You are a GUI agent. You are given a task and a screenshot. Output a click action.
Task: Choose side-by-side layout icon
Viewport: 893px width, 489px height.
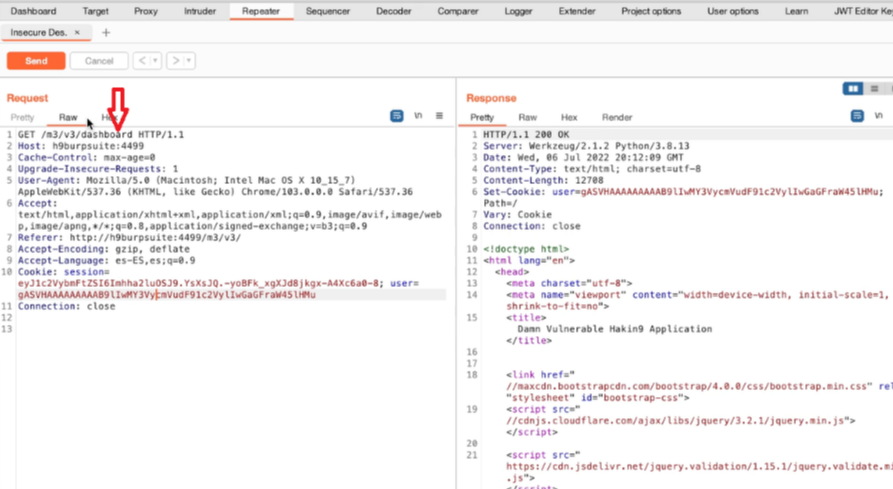pyautogui.click(x=853, y=89)
